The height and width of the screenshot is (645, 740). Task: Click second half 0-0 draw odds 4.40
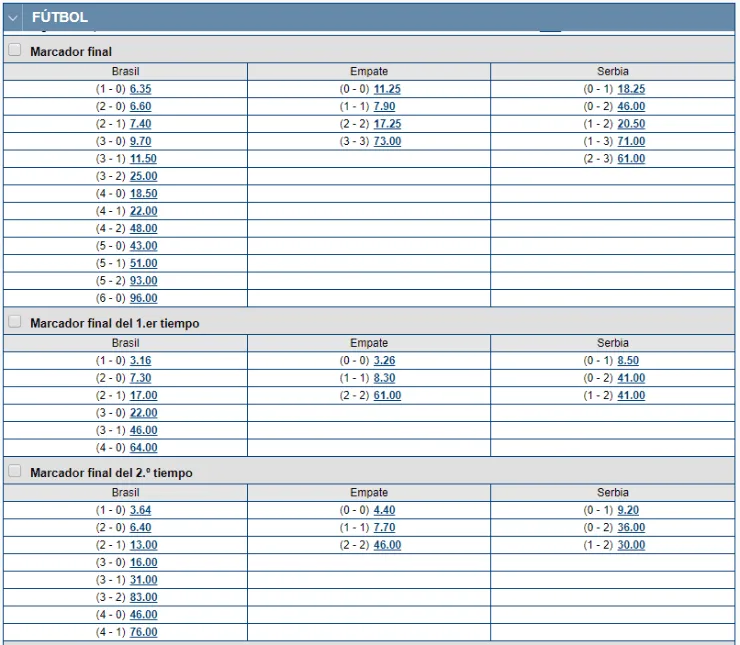pos(384,510)
